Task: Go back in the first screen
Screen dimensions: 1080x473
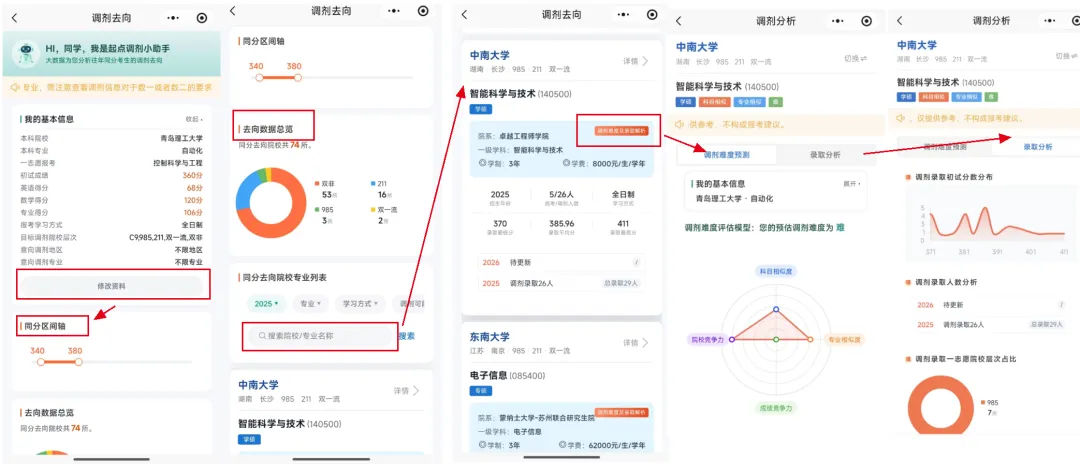Action: [15, 18]
